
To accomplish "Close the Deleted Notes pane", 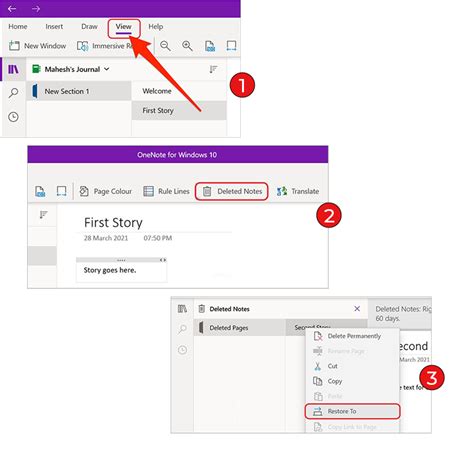I will coord(357,309).
